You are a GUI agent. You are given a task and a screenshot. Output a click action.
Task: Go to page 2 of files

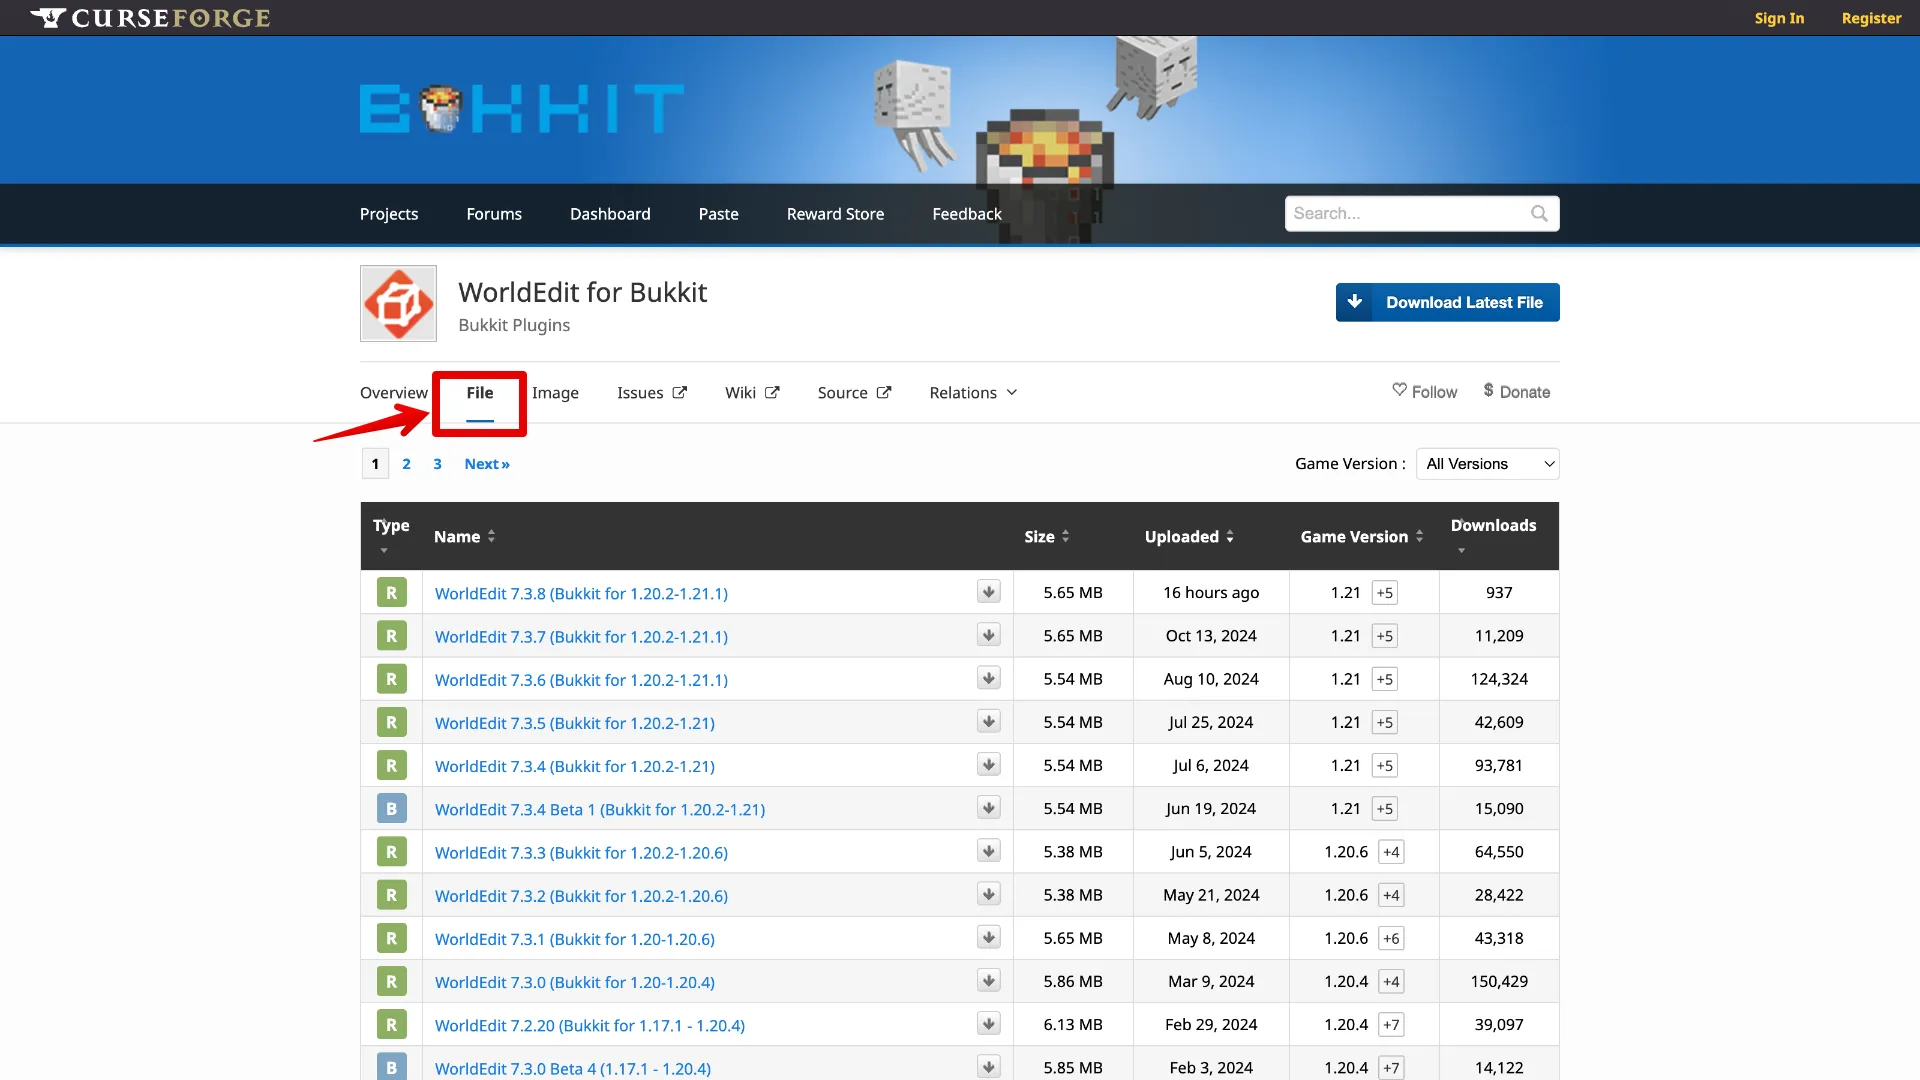tap(406, 464)
